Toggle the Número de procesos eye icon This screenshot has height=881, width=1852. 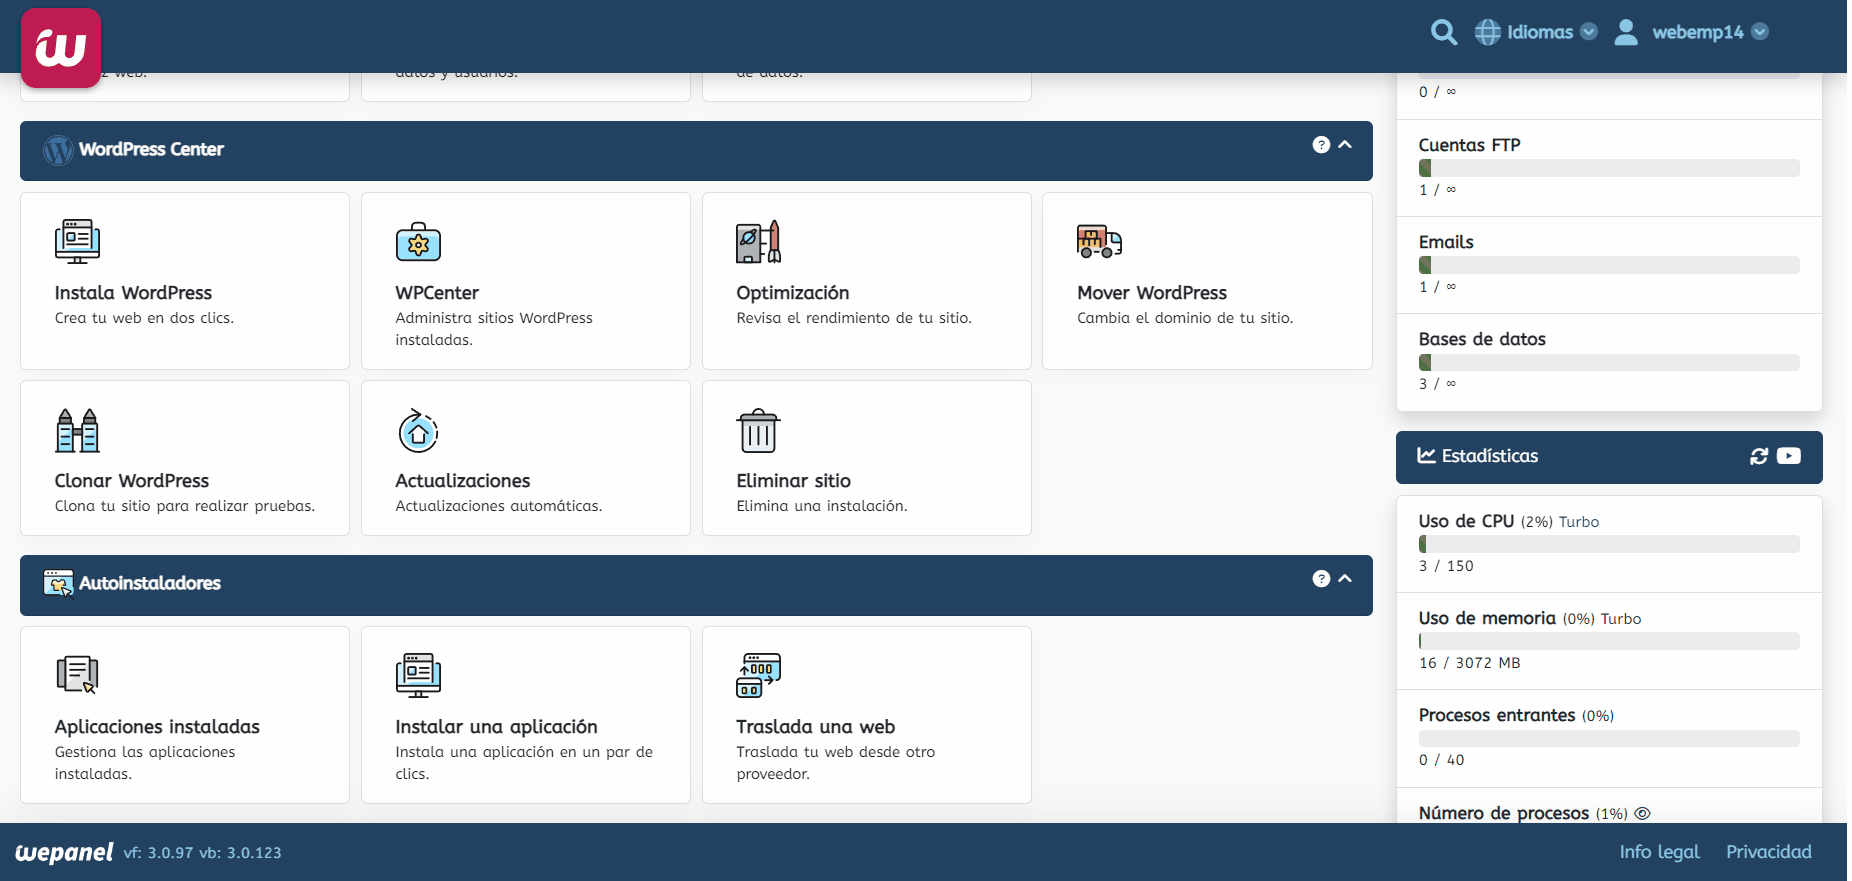(1642, 813)
